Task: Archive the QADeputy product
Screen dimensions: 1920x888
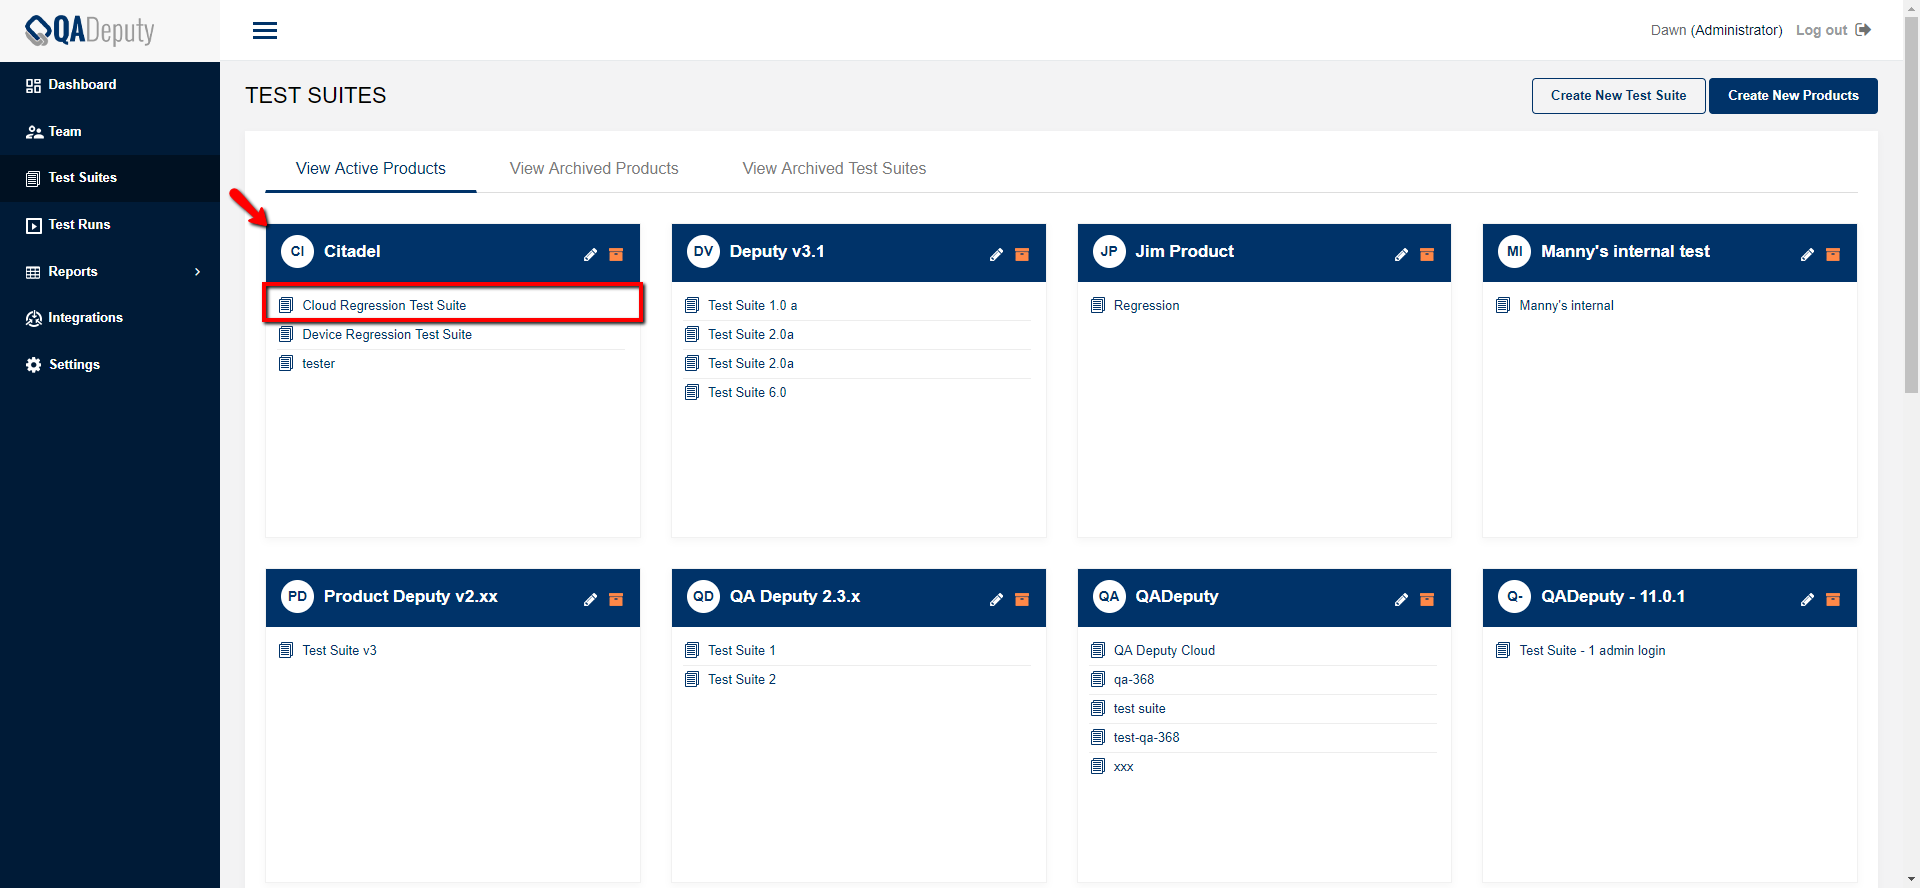Action: pyautogui.click(x=1427, y=600)
